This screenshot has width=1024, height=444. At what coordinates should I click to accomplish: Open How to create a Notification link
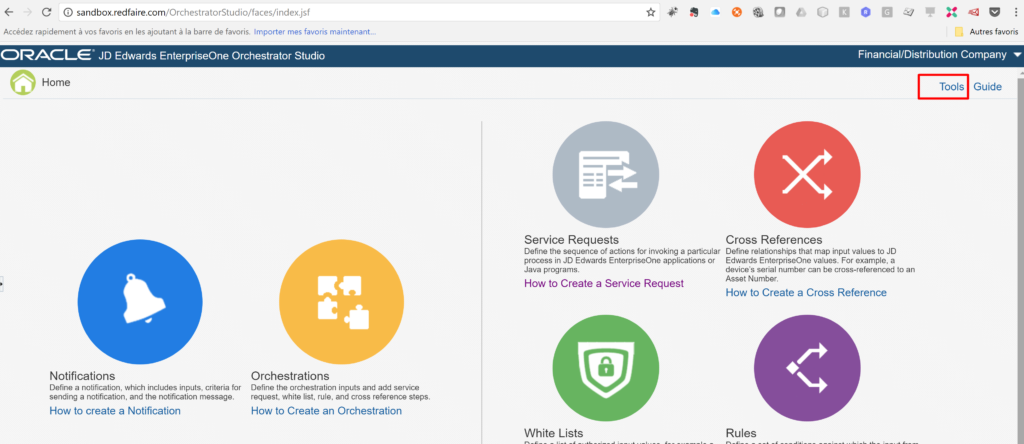click(115, 411)
